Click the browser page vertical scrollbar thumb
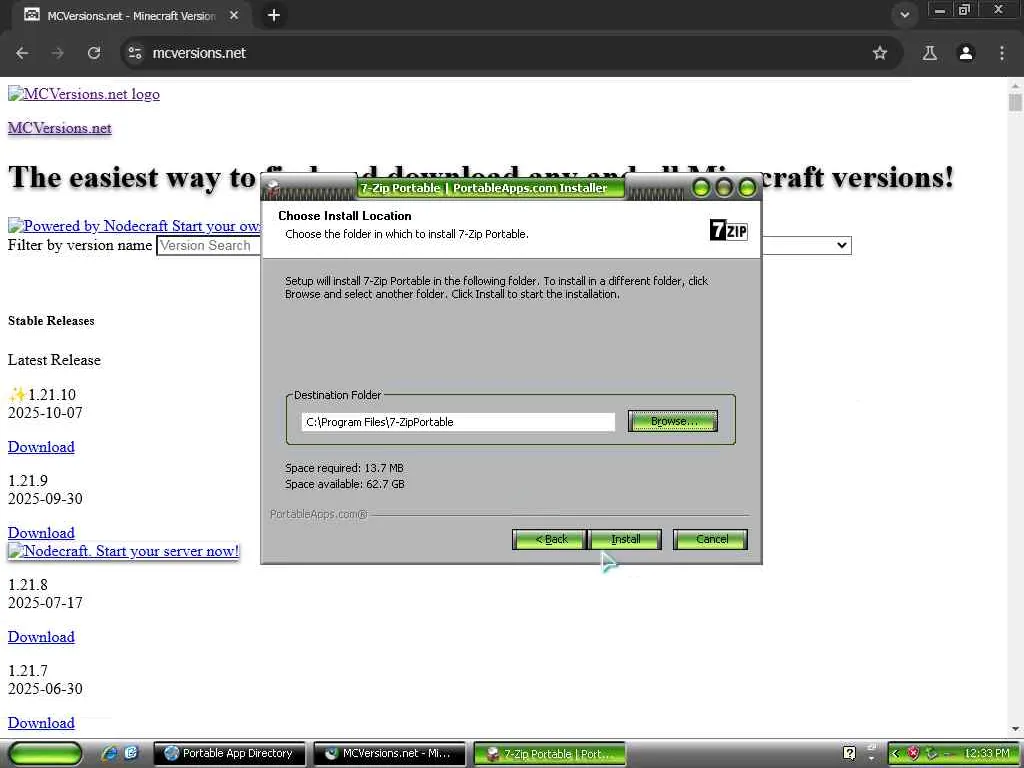Screen dimensions: 1024x768 1015,103
